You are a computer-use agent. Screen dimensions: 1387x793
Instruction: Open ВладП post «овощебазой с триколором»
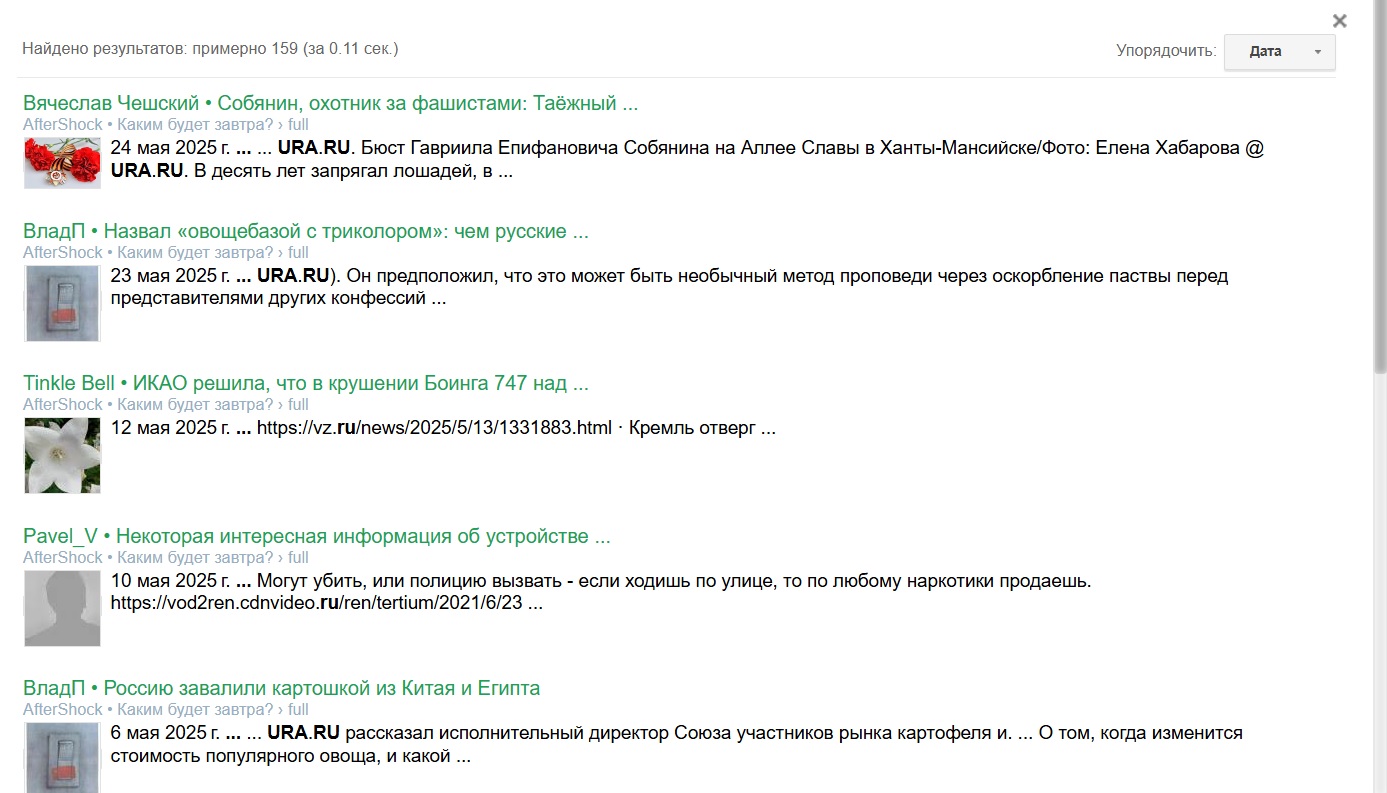pyautogui.click(x=305, y=232)
